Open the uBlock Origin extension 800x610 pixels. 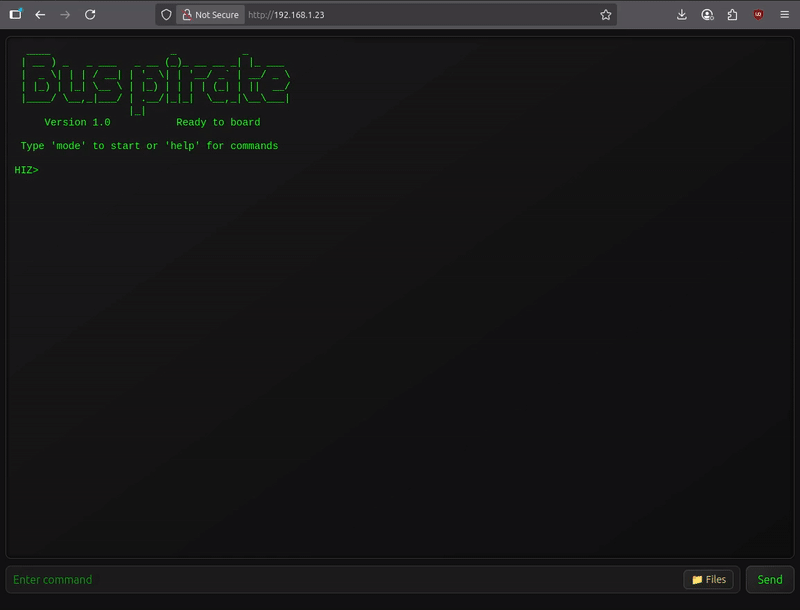pyautogui.click(x=759, y=15)
